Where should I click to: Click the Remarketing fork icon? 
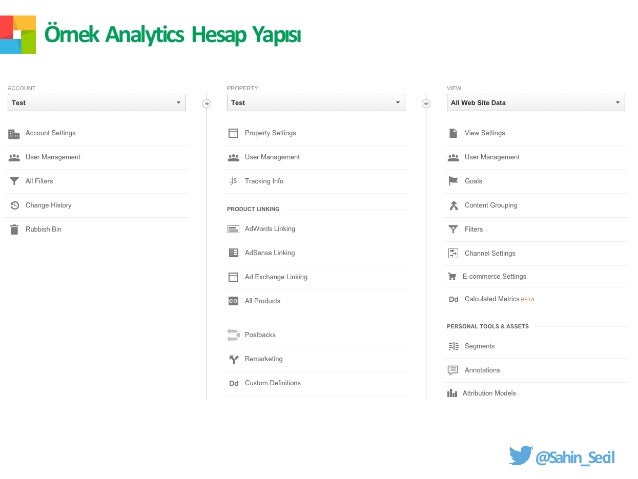[x=234, y=359]
